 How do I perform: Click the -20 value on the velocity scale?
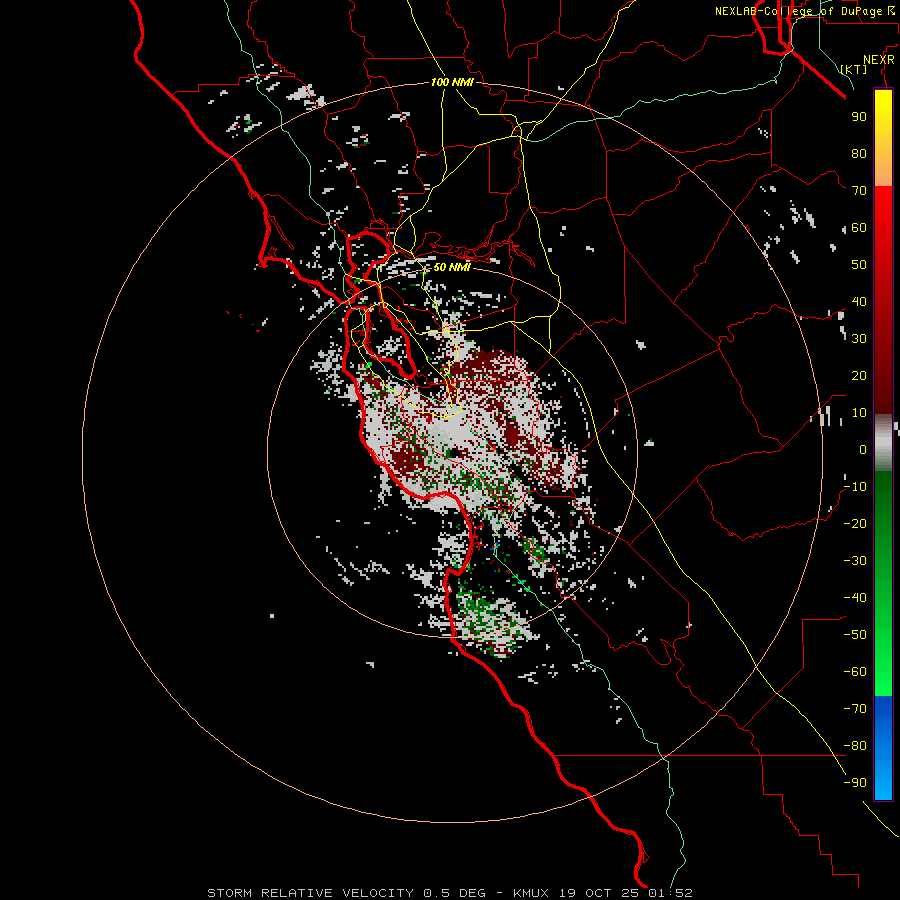coord(855,524)
